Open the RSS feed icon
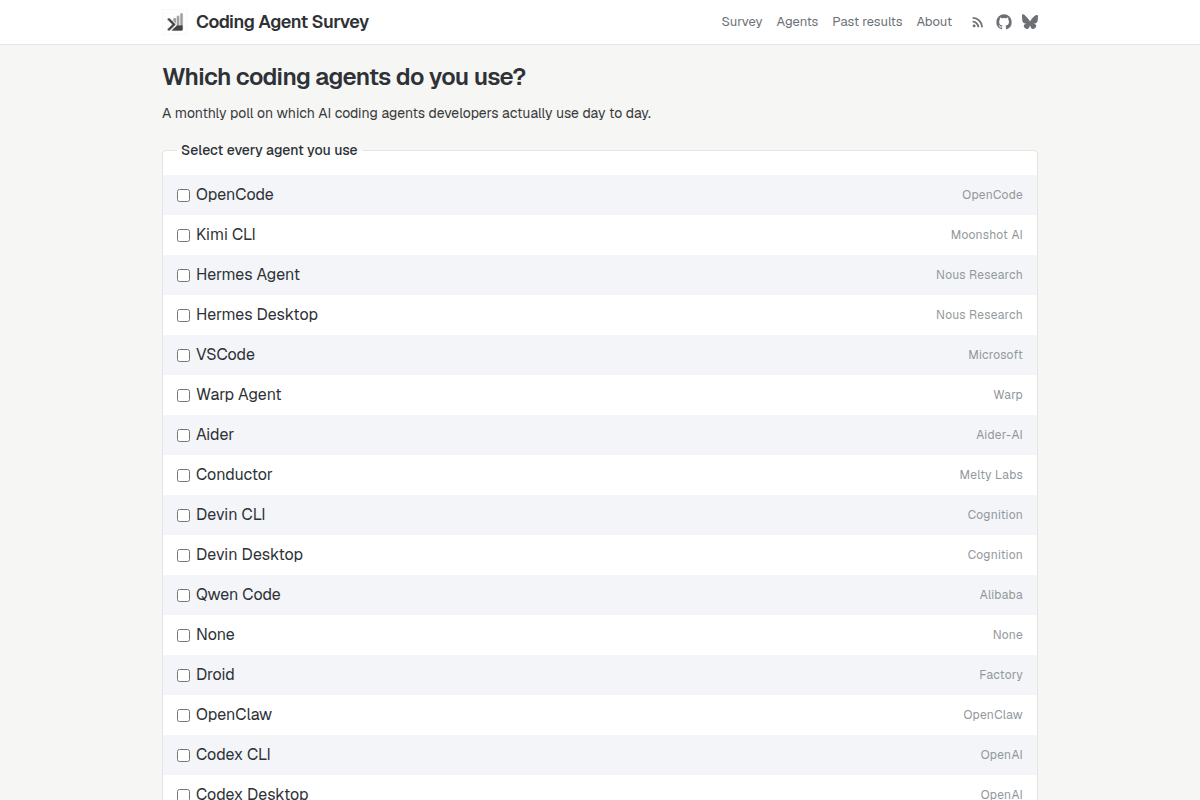Image resolution: width=1200 pixels, height=800 pixels. (x=978, y=22)
